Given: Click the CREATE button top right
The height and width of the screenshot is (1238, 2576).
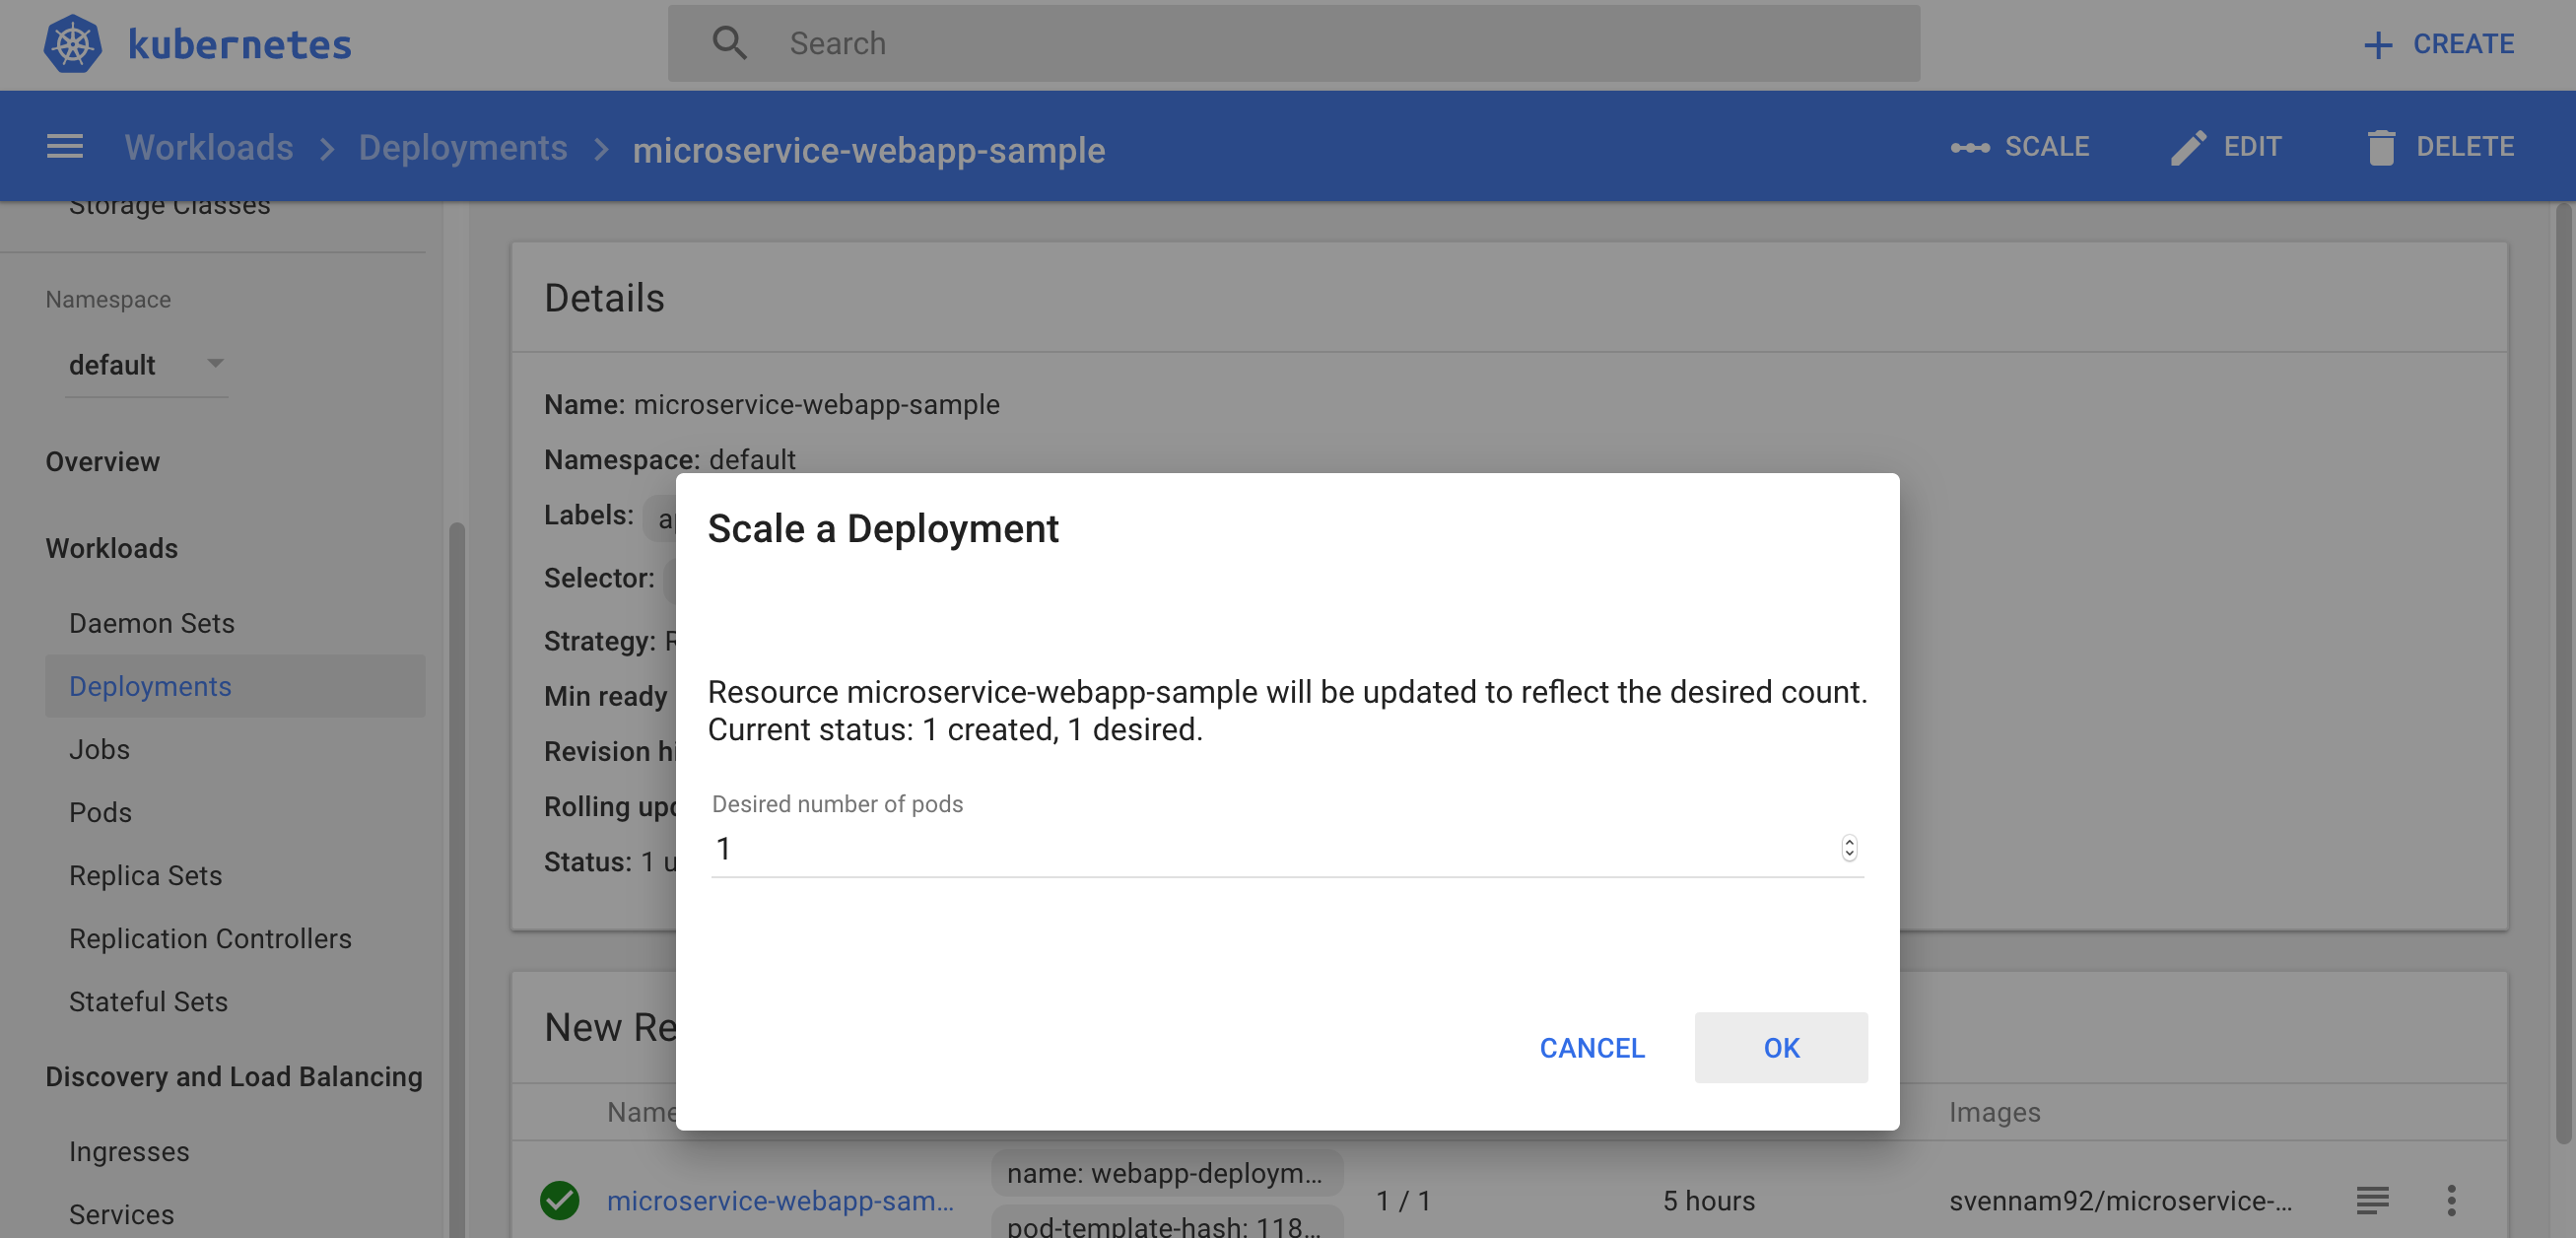Looking at the screenshot, I should point(2436,42).
